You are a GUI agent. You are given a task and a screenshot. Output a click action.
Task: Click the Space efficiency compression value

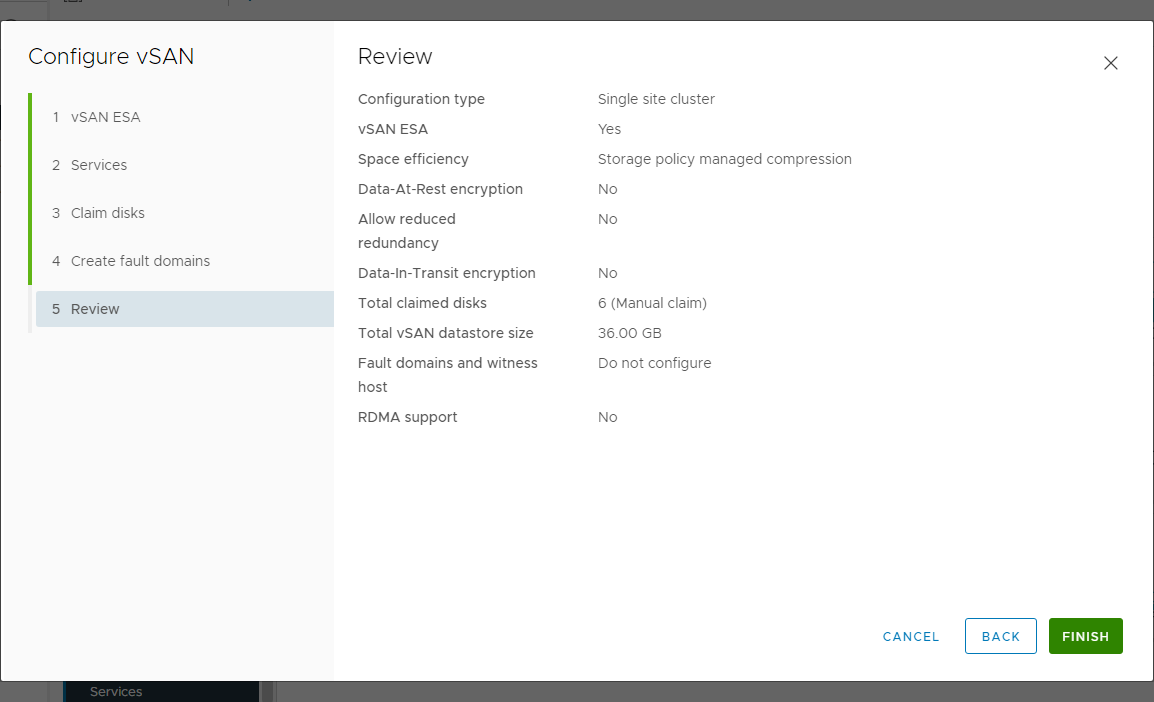(725, 159)
